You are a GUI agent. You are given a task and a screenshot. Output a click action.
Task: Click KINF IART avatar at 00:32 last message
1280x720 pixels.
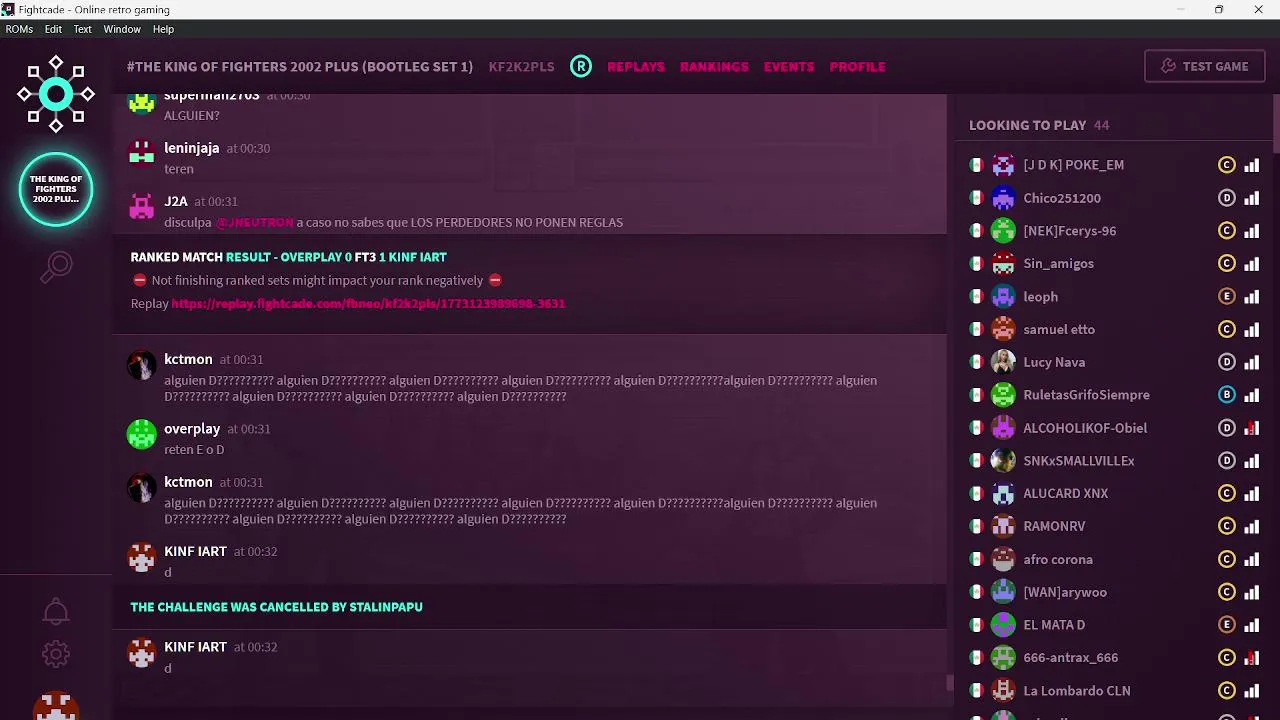click(142, 653)
